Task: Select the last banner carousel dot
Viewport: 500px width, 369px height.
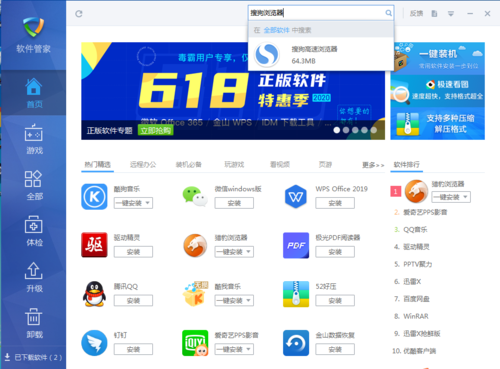Action: coord(374,130)
